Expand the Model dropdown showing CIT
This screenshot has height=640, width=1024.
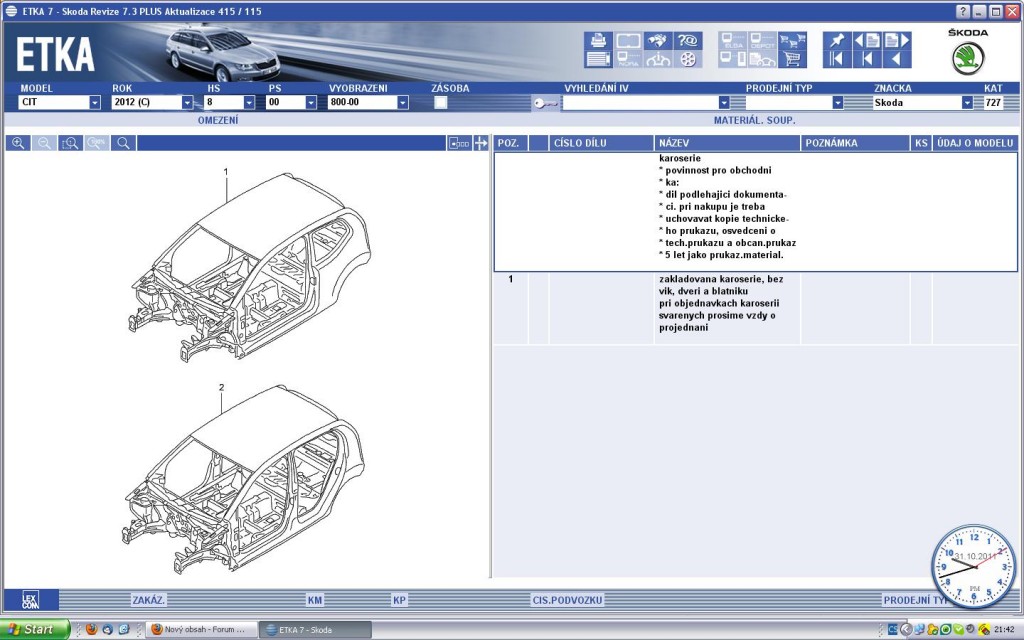click(94, 102)
